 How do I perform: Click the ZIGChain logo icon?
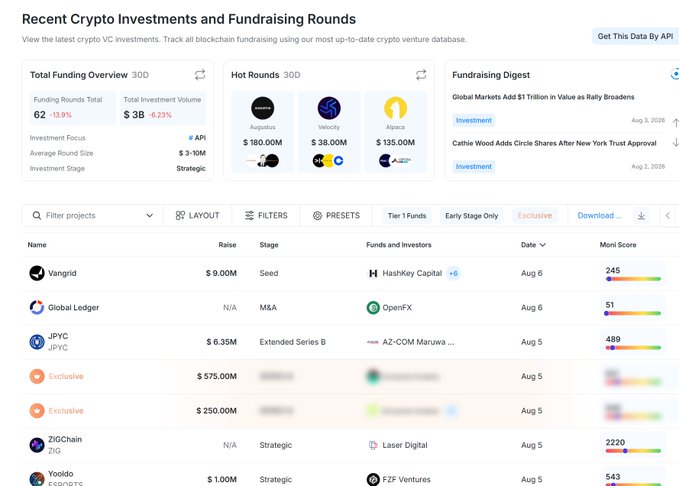[37, 445]
